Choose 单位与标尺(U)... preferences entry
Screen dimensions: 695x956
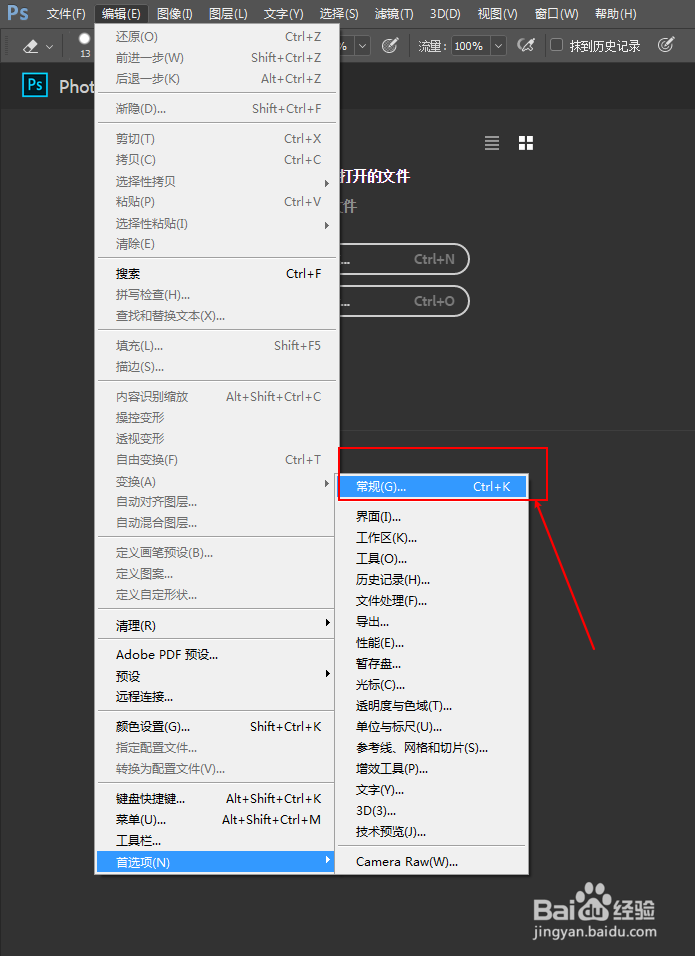click(433, 727)
